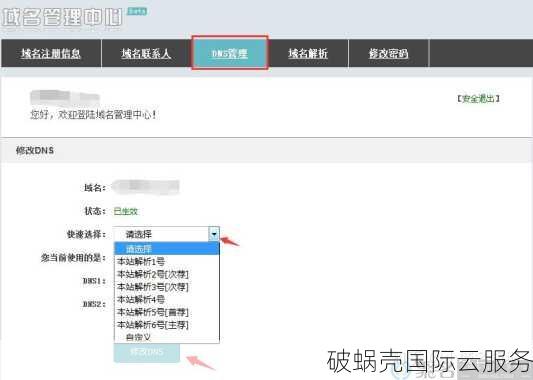Screen dimensions: 533x380
Task: Click the 修改DNS section heading
Action: point(35,150)
